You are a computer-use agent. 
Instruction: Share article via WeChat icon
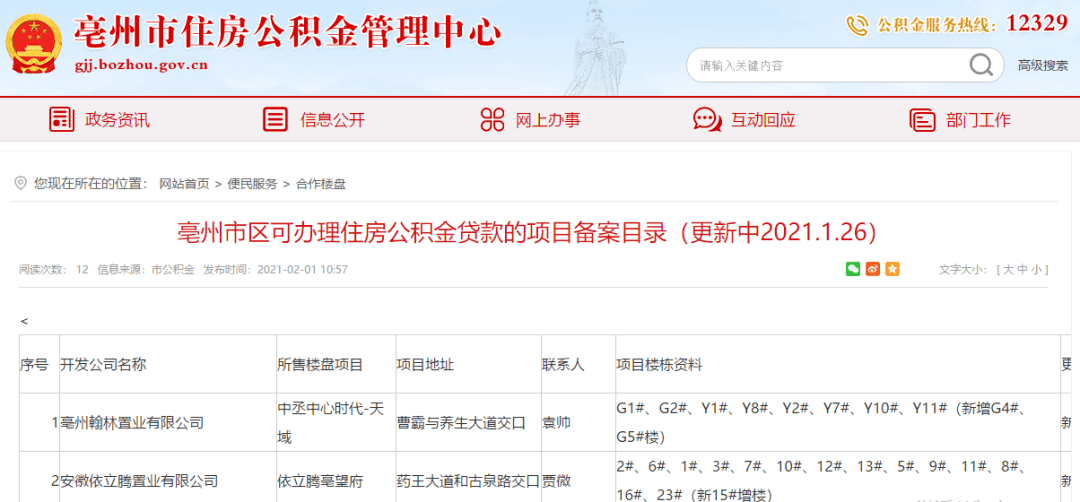pos(853,269)
